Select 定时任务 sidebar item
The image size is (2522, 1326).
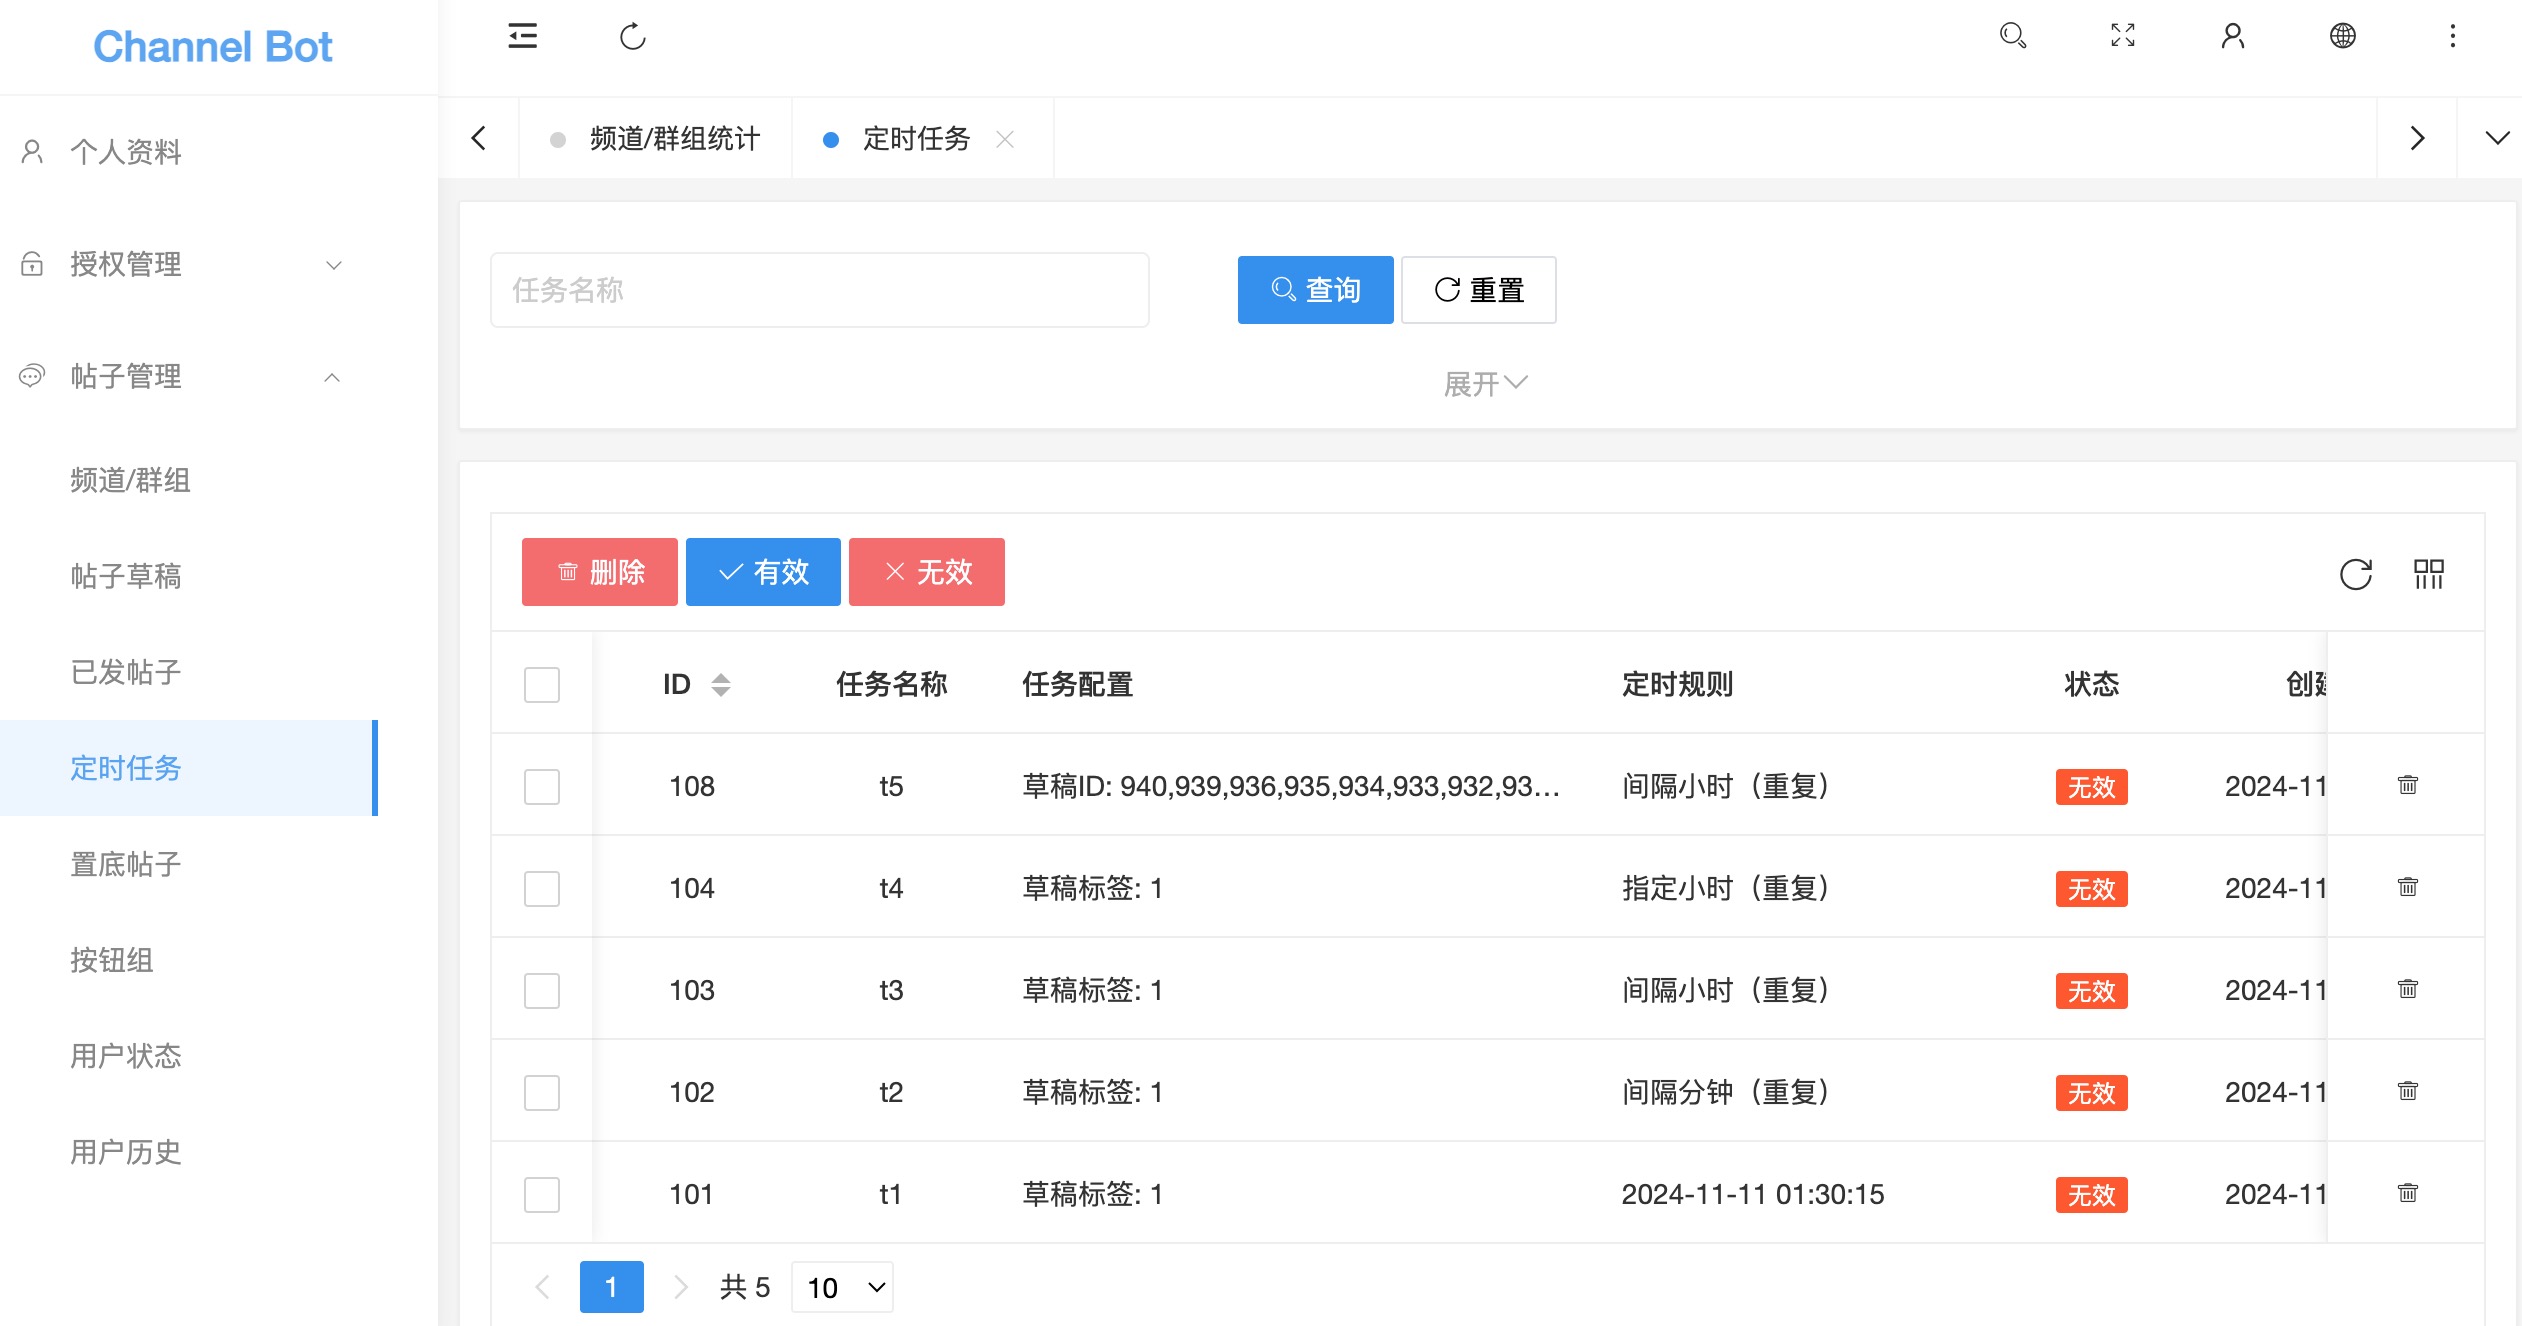189,768
